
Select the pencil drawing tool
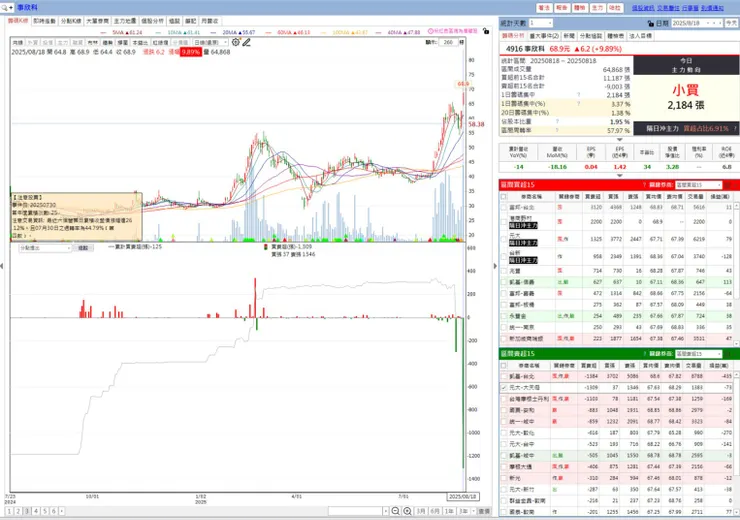pos(246,42)
